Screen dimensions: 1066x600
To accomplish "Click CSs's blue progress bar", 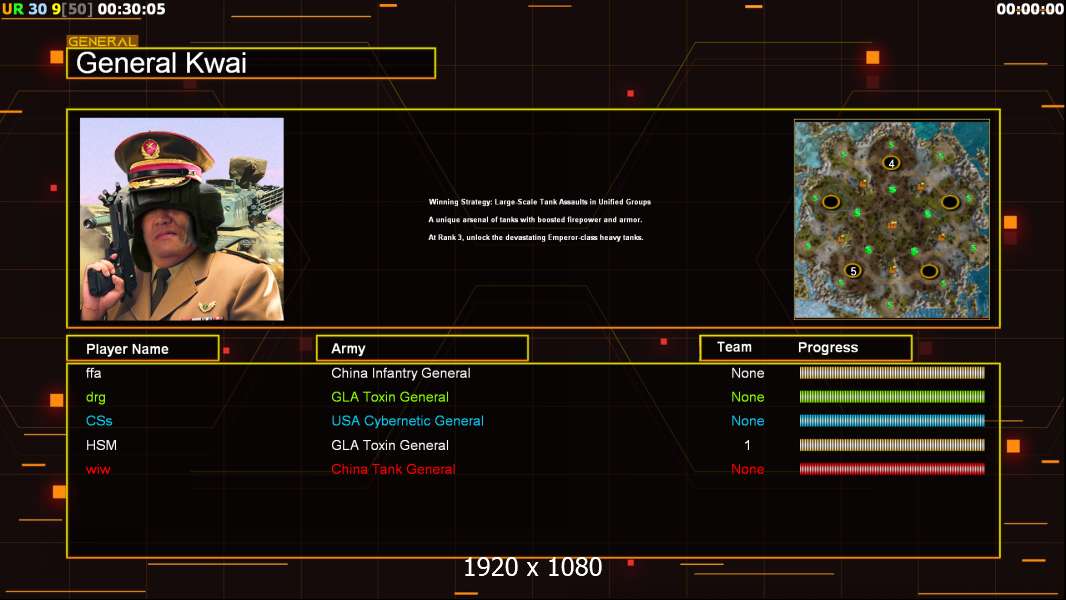I will [x=892, y=421].
